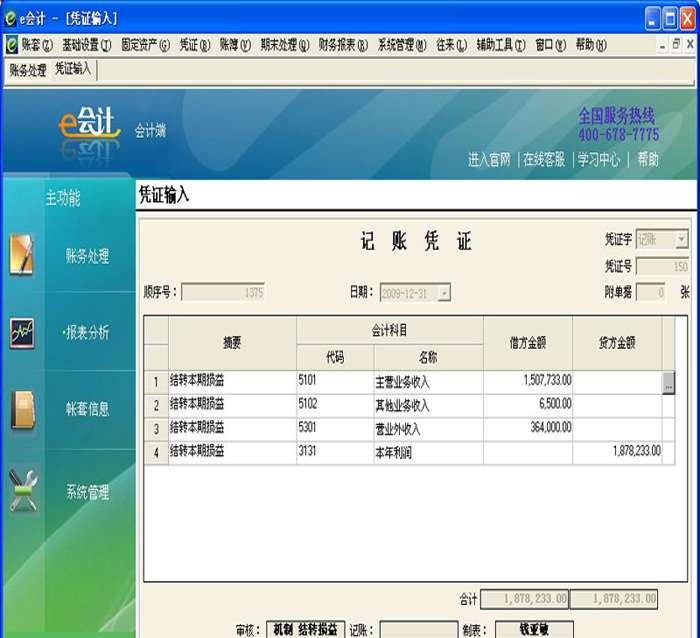
Task: Select 账务处理 in the sidebar
Action: pos(88,256)
